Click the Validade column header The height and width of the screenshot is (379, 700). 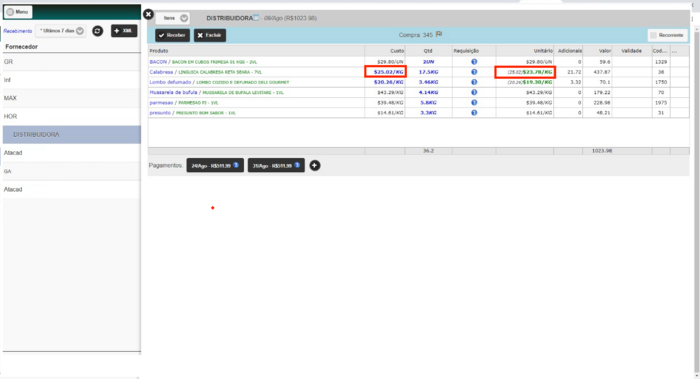click(632, 51)
